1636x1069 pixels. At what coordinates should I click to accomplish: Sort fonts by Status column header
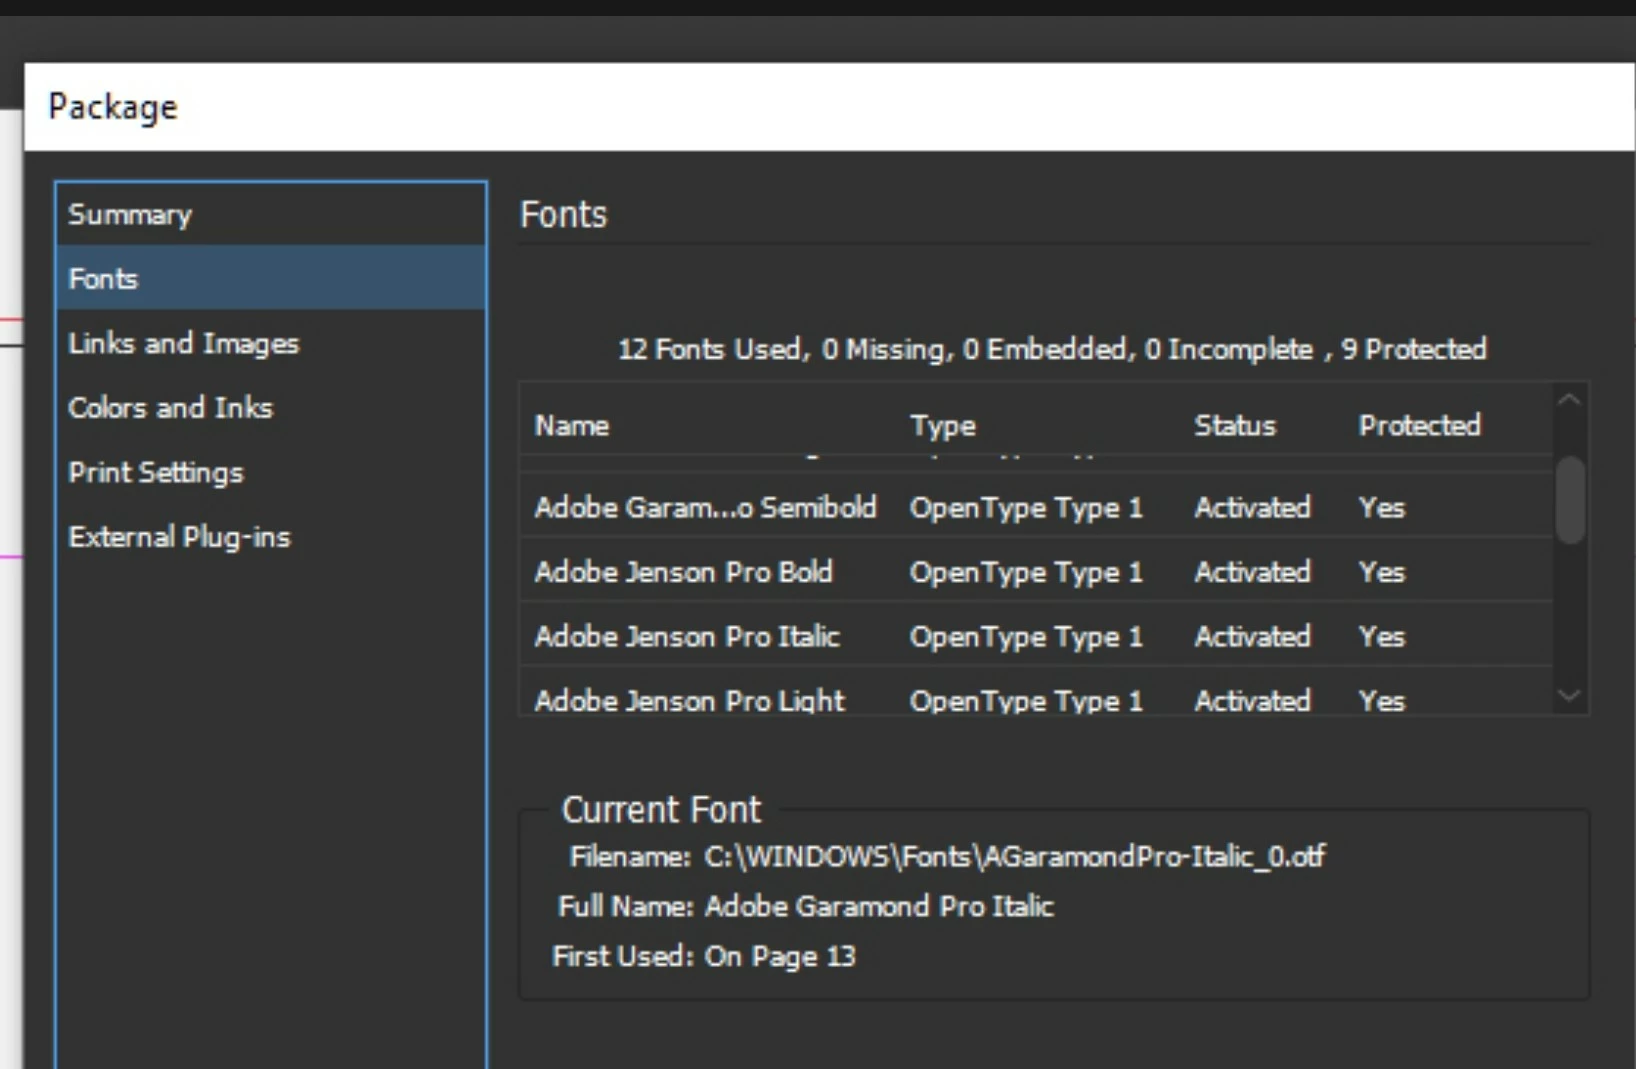click(x=1235, y=426)
